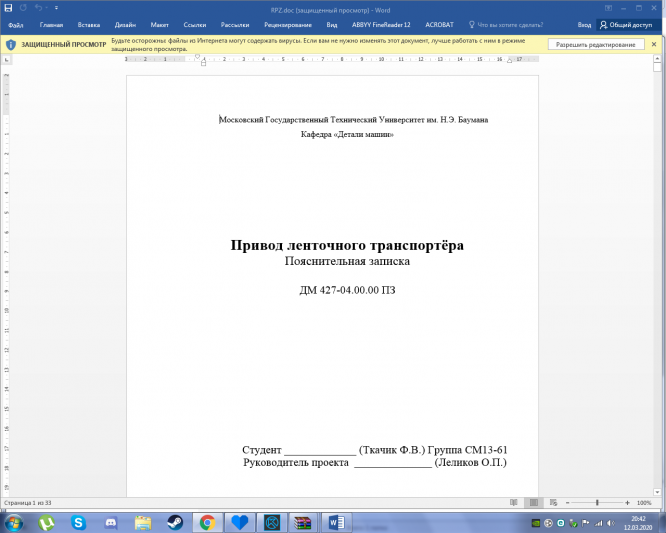The image size is (666, 533).
Task: Click the first-line indent marker on ruler
Action: coord(198,56)
